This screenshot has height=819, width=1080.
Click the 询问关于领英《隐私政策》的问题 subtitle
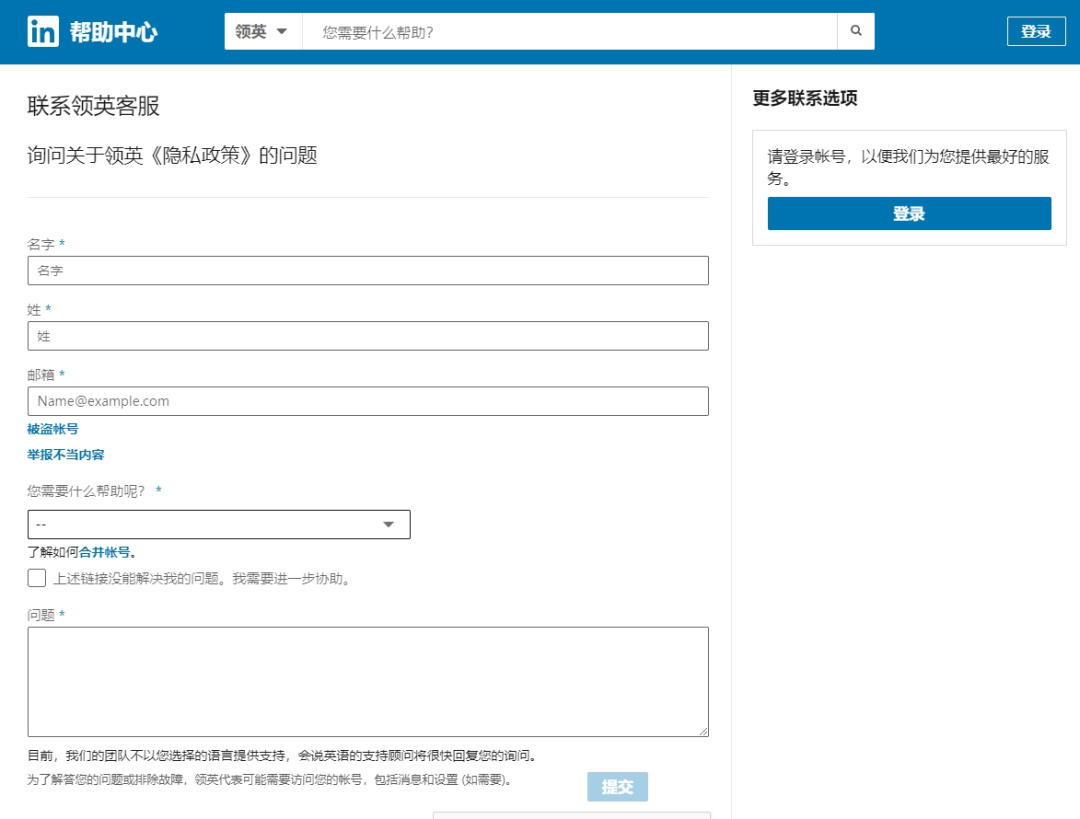pos(172,156)
